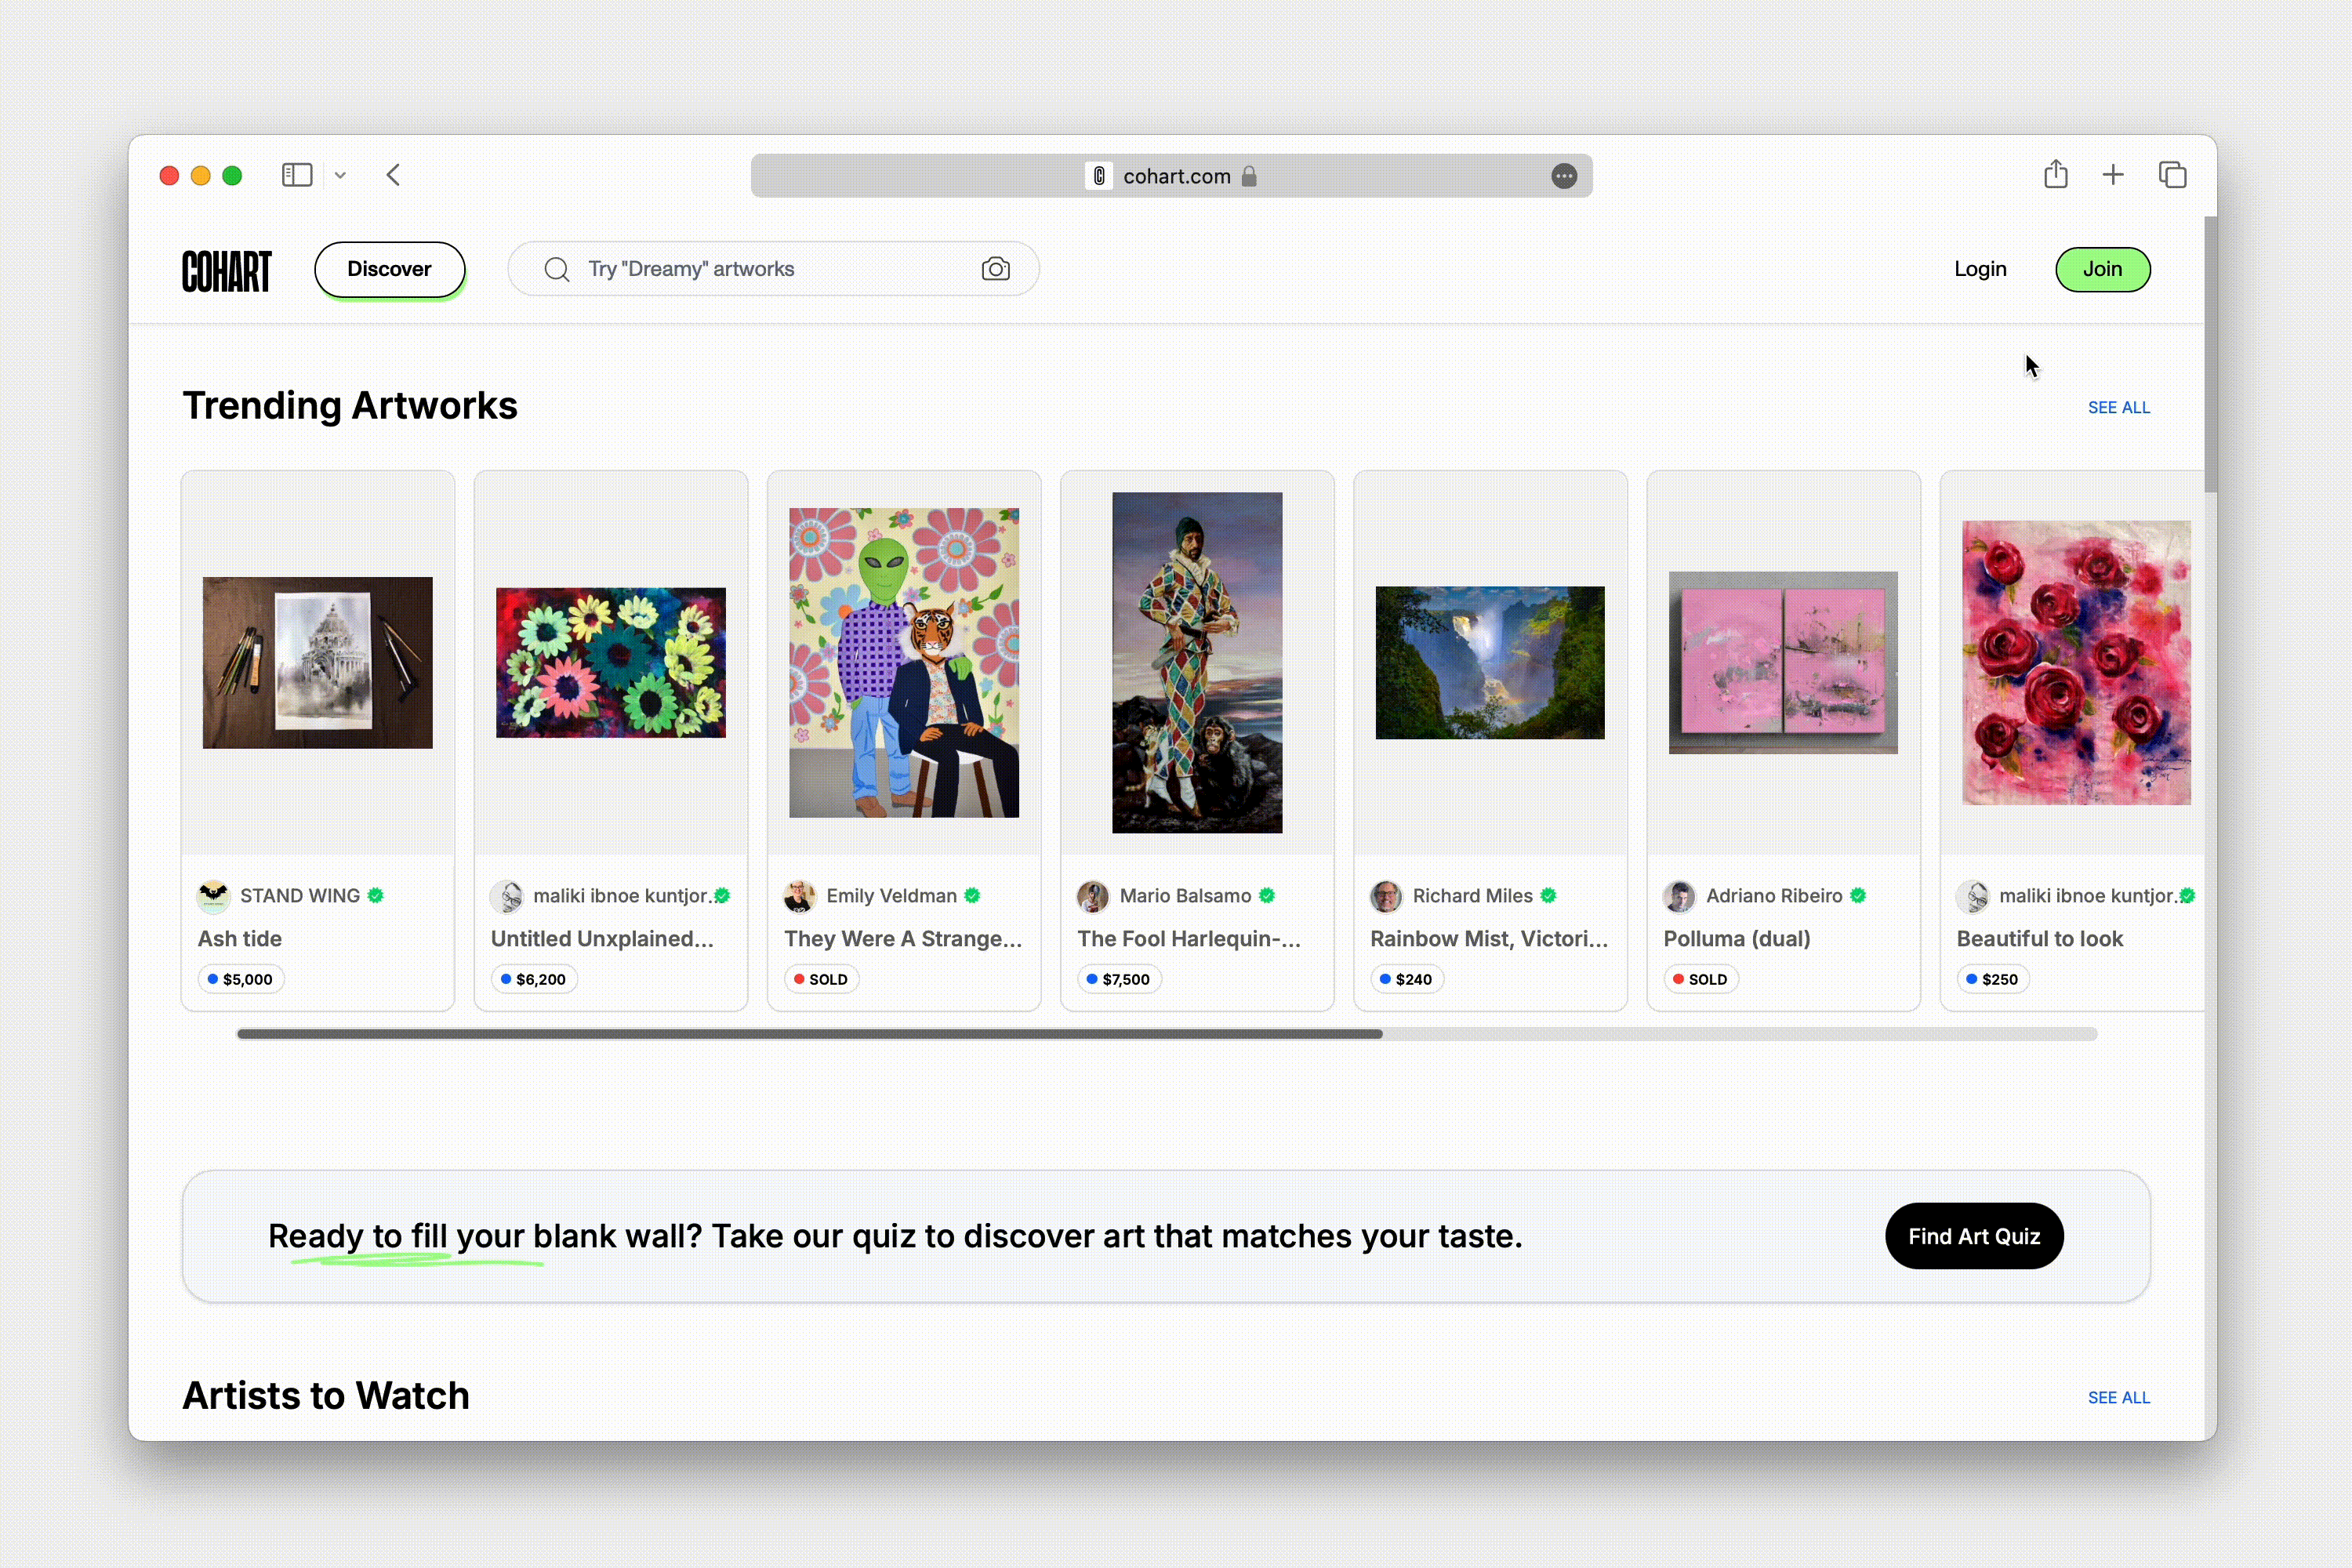Click the maliki ibnoe kuntjor artist avatar icon
This screenshot has width=2352, height=1568.
511,896
